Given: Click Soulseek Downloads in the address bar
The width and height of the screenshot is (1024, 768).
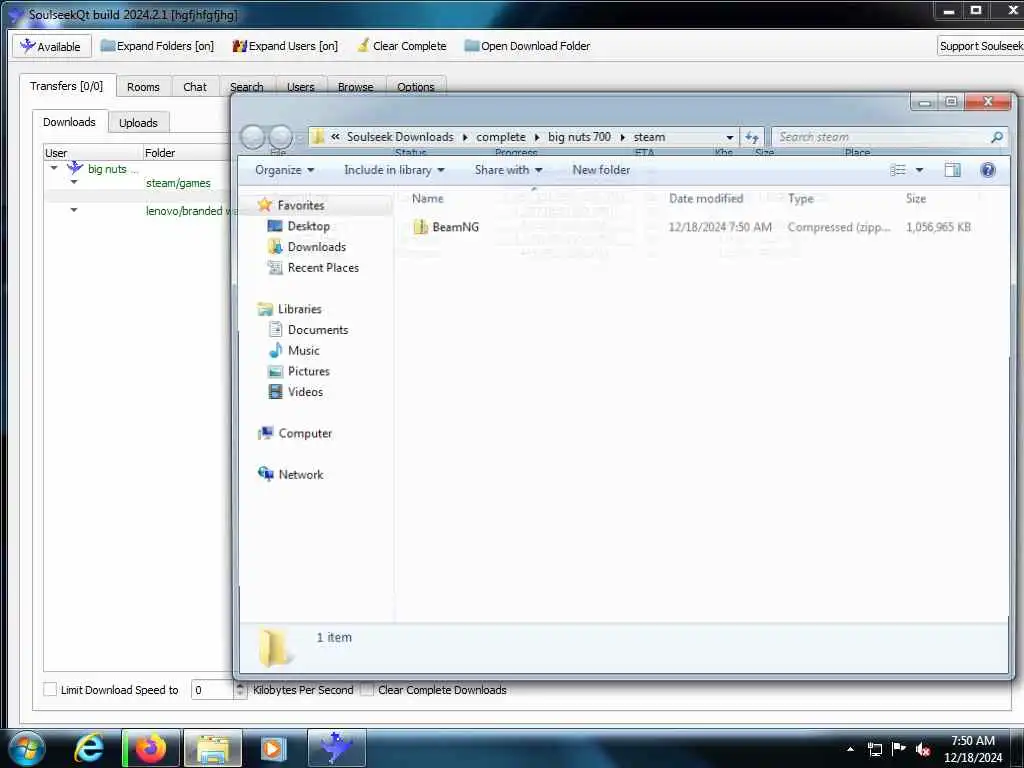Looking at the screenshot, I should [400, 137].
